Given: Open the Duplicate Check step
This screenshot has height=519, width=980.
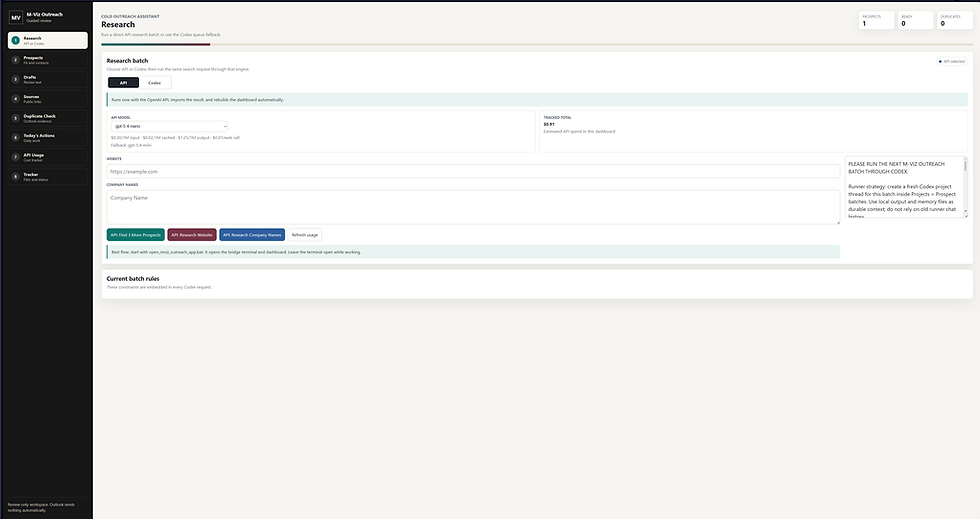Looking at the screenshot, I should click(48, 118).
